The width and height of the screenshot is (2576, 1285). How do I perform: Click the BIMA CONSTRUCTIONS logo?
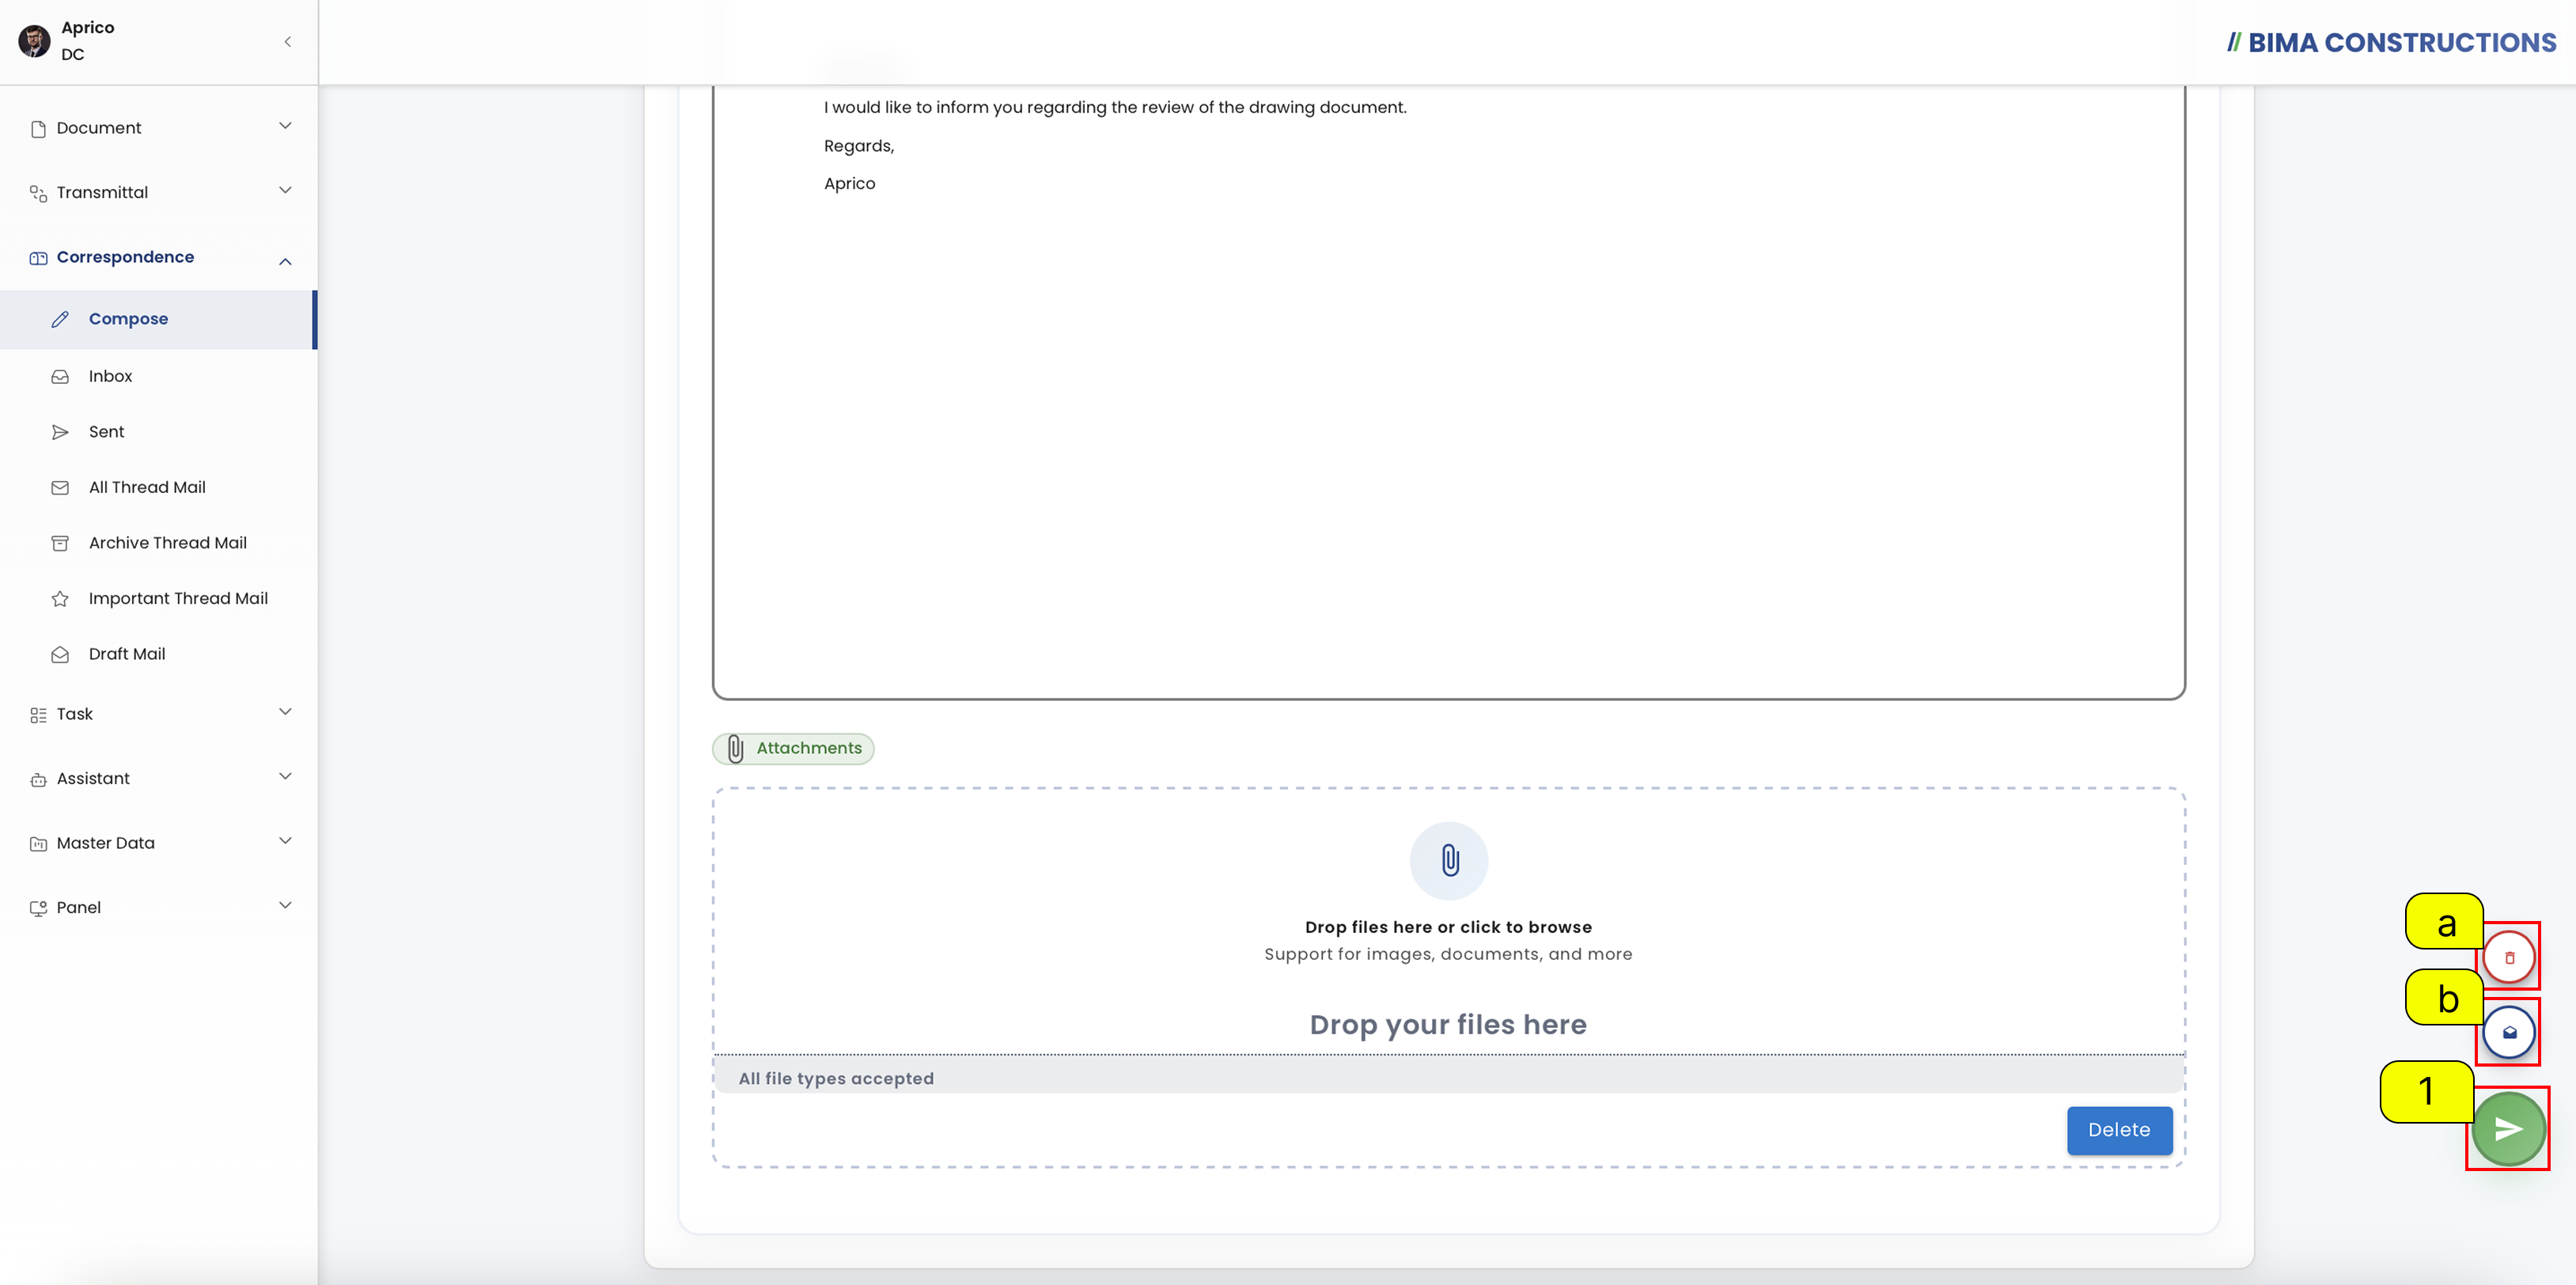[2391, 42]
